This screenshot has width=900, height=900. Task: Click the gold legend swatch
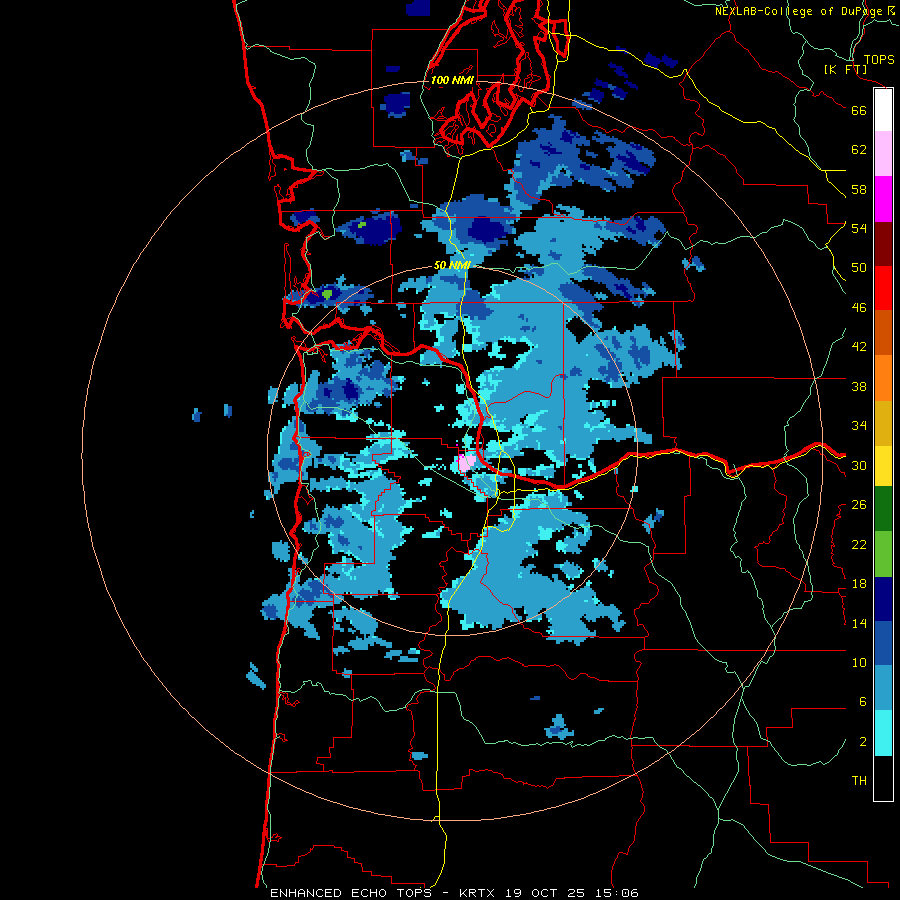pyautogui.click(x=883, y=423)
